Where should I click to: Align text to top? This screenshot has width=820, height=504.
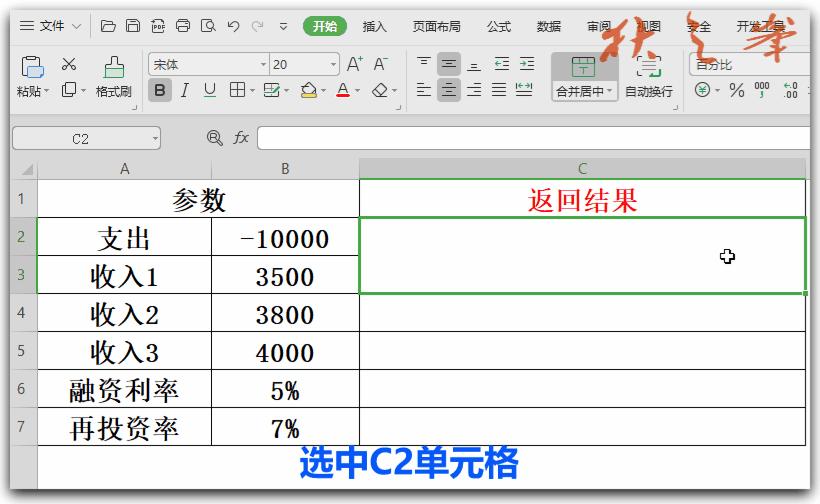(424, 64)
